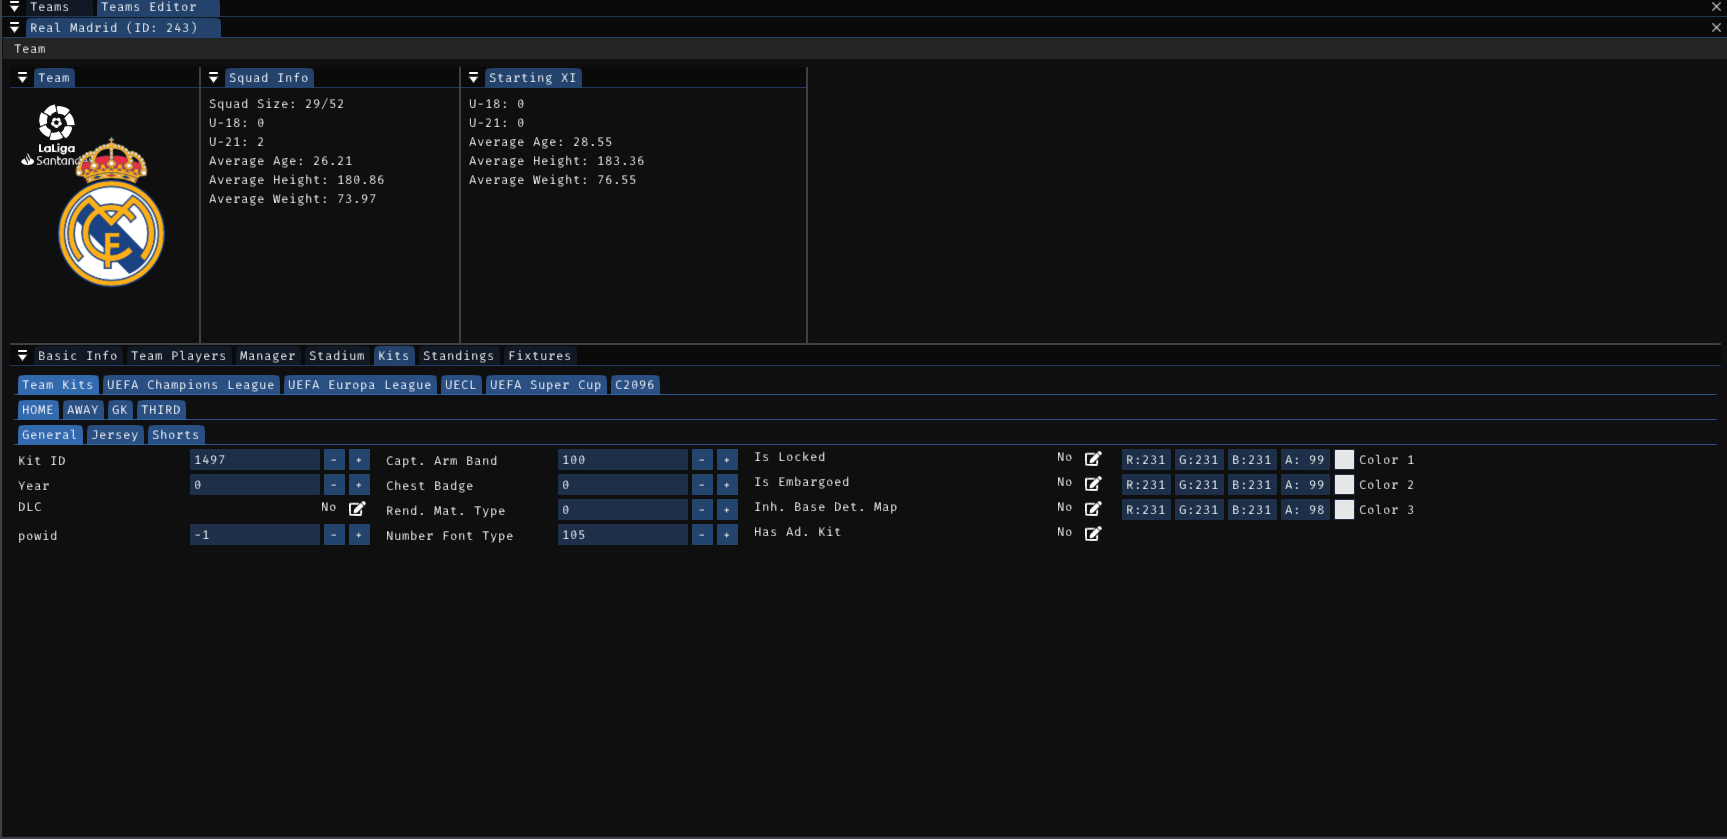1727x839 pixels.
Task: Click the Color 2 green channel field
Action: pos(1199,485)
